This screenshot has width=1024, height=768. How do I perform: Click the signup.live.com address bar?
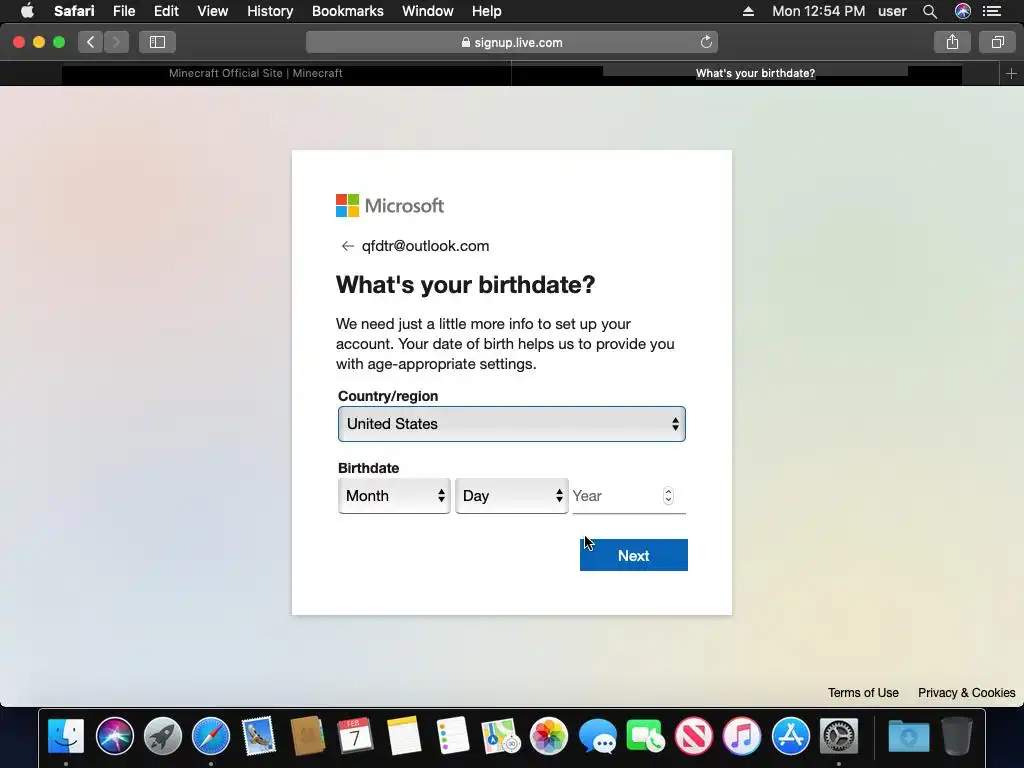pyautogui.click(x=511, y=42)
